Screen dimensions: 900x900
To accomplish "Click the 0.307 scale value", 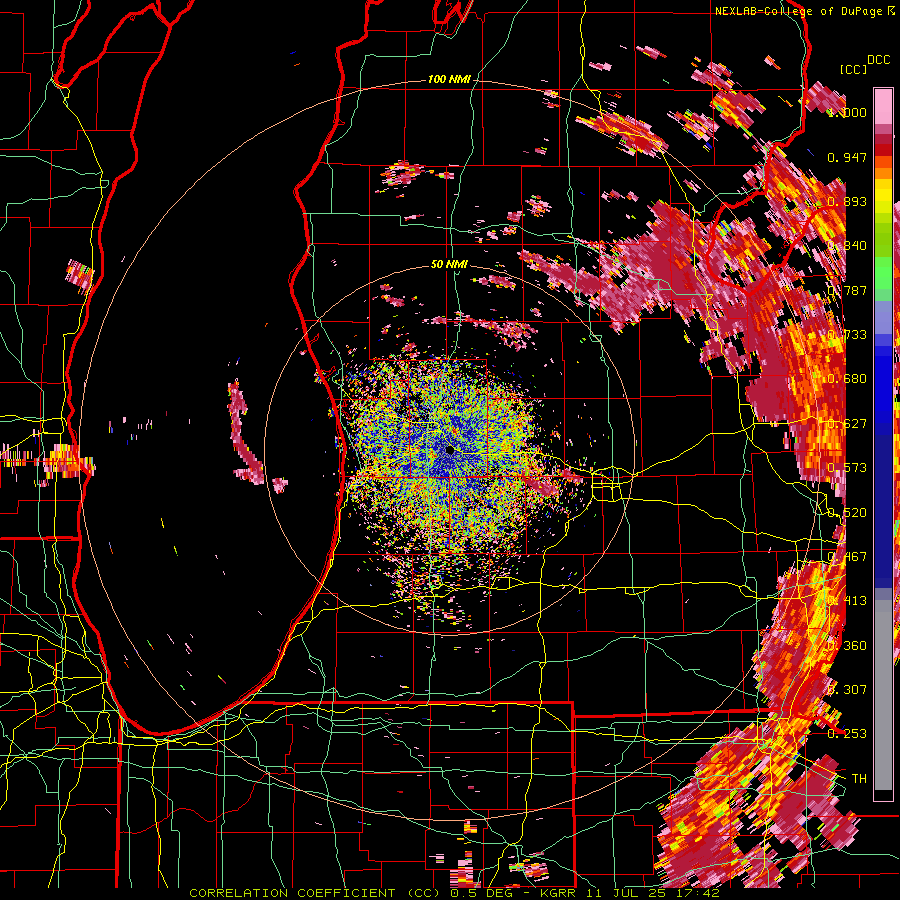I will pyautogui.click(x=847, y=689).
